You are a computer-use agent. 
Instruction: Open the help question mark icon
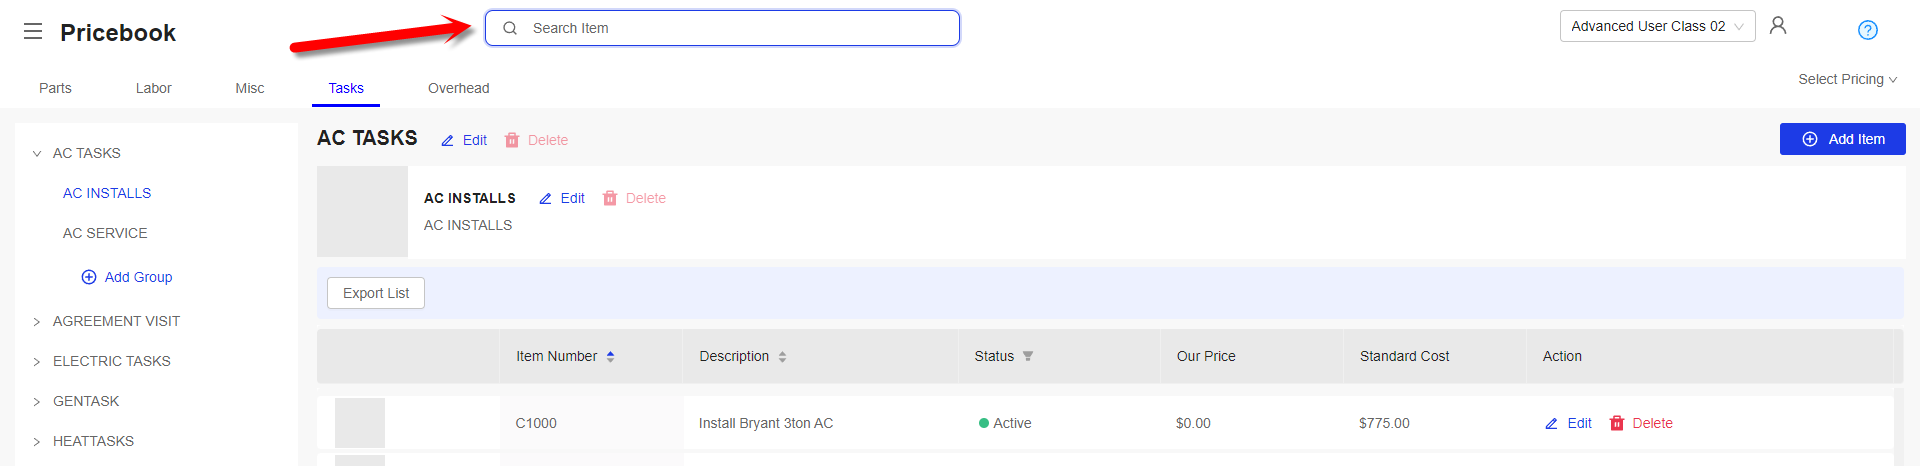(1867, 30)
